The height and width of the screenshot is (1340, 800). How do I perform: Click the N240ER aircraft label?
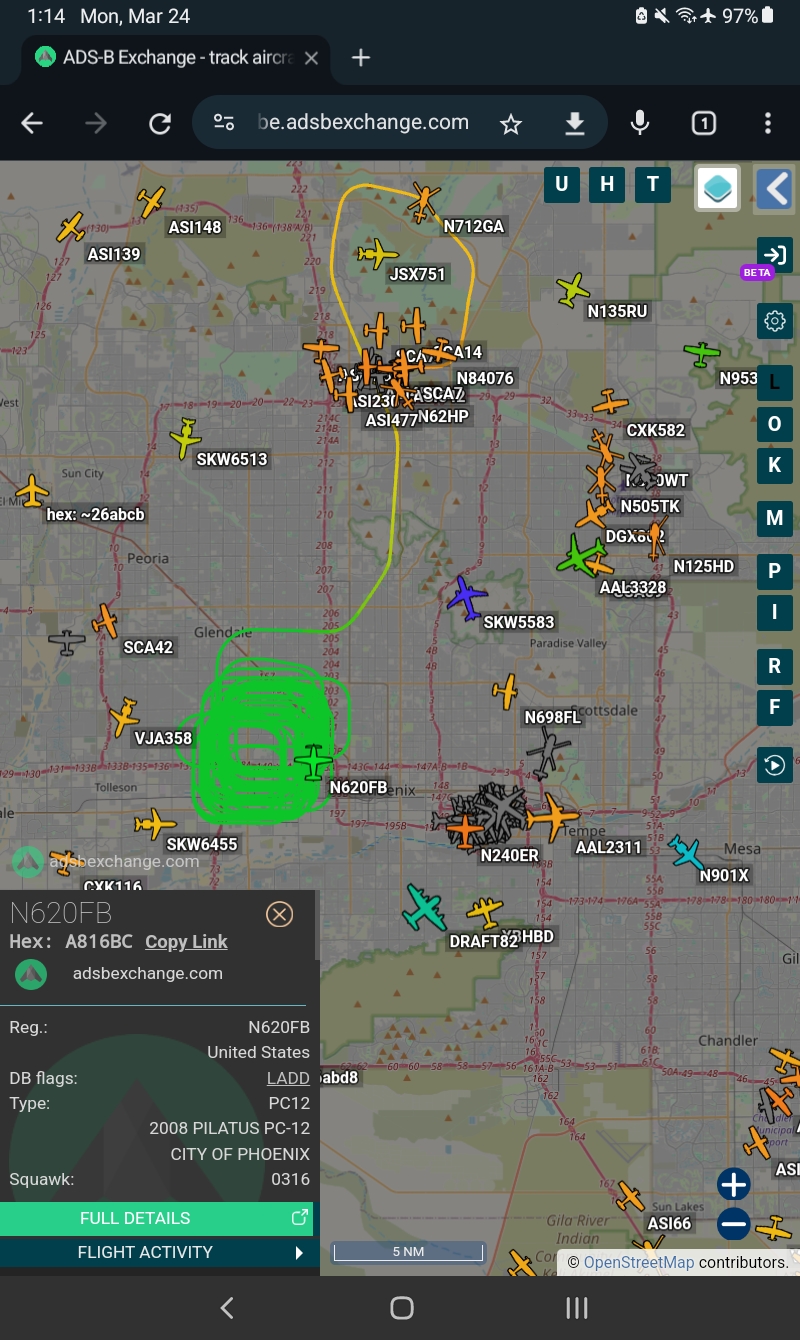(x=509, y=855)
